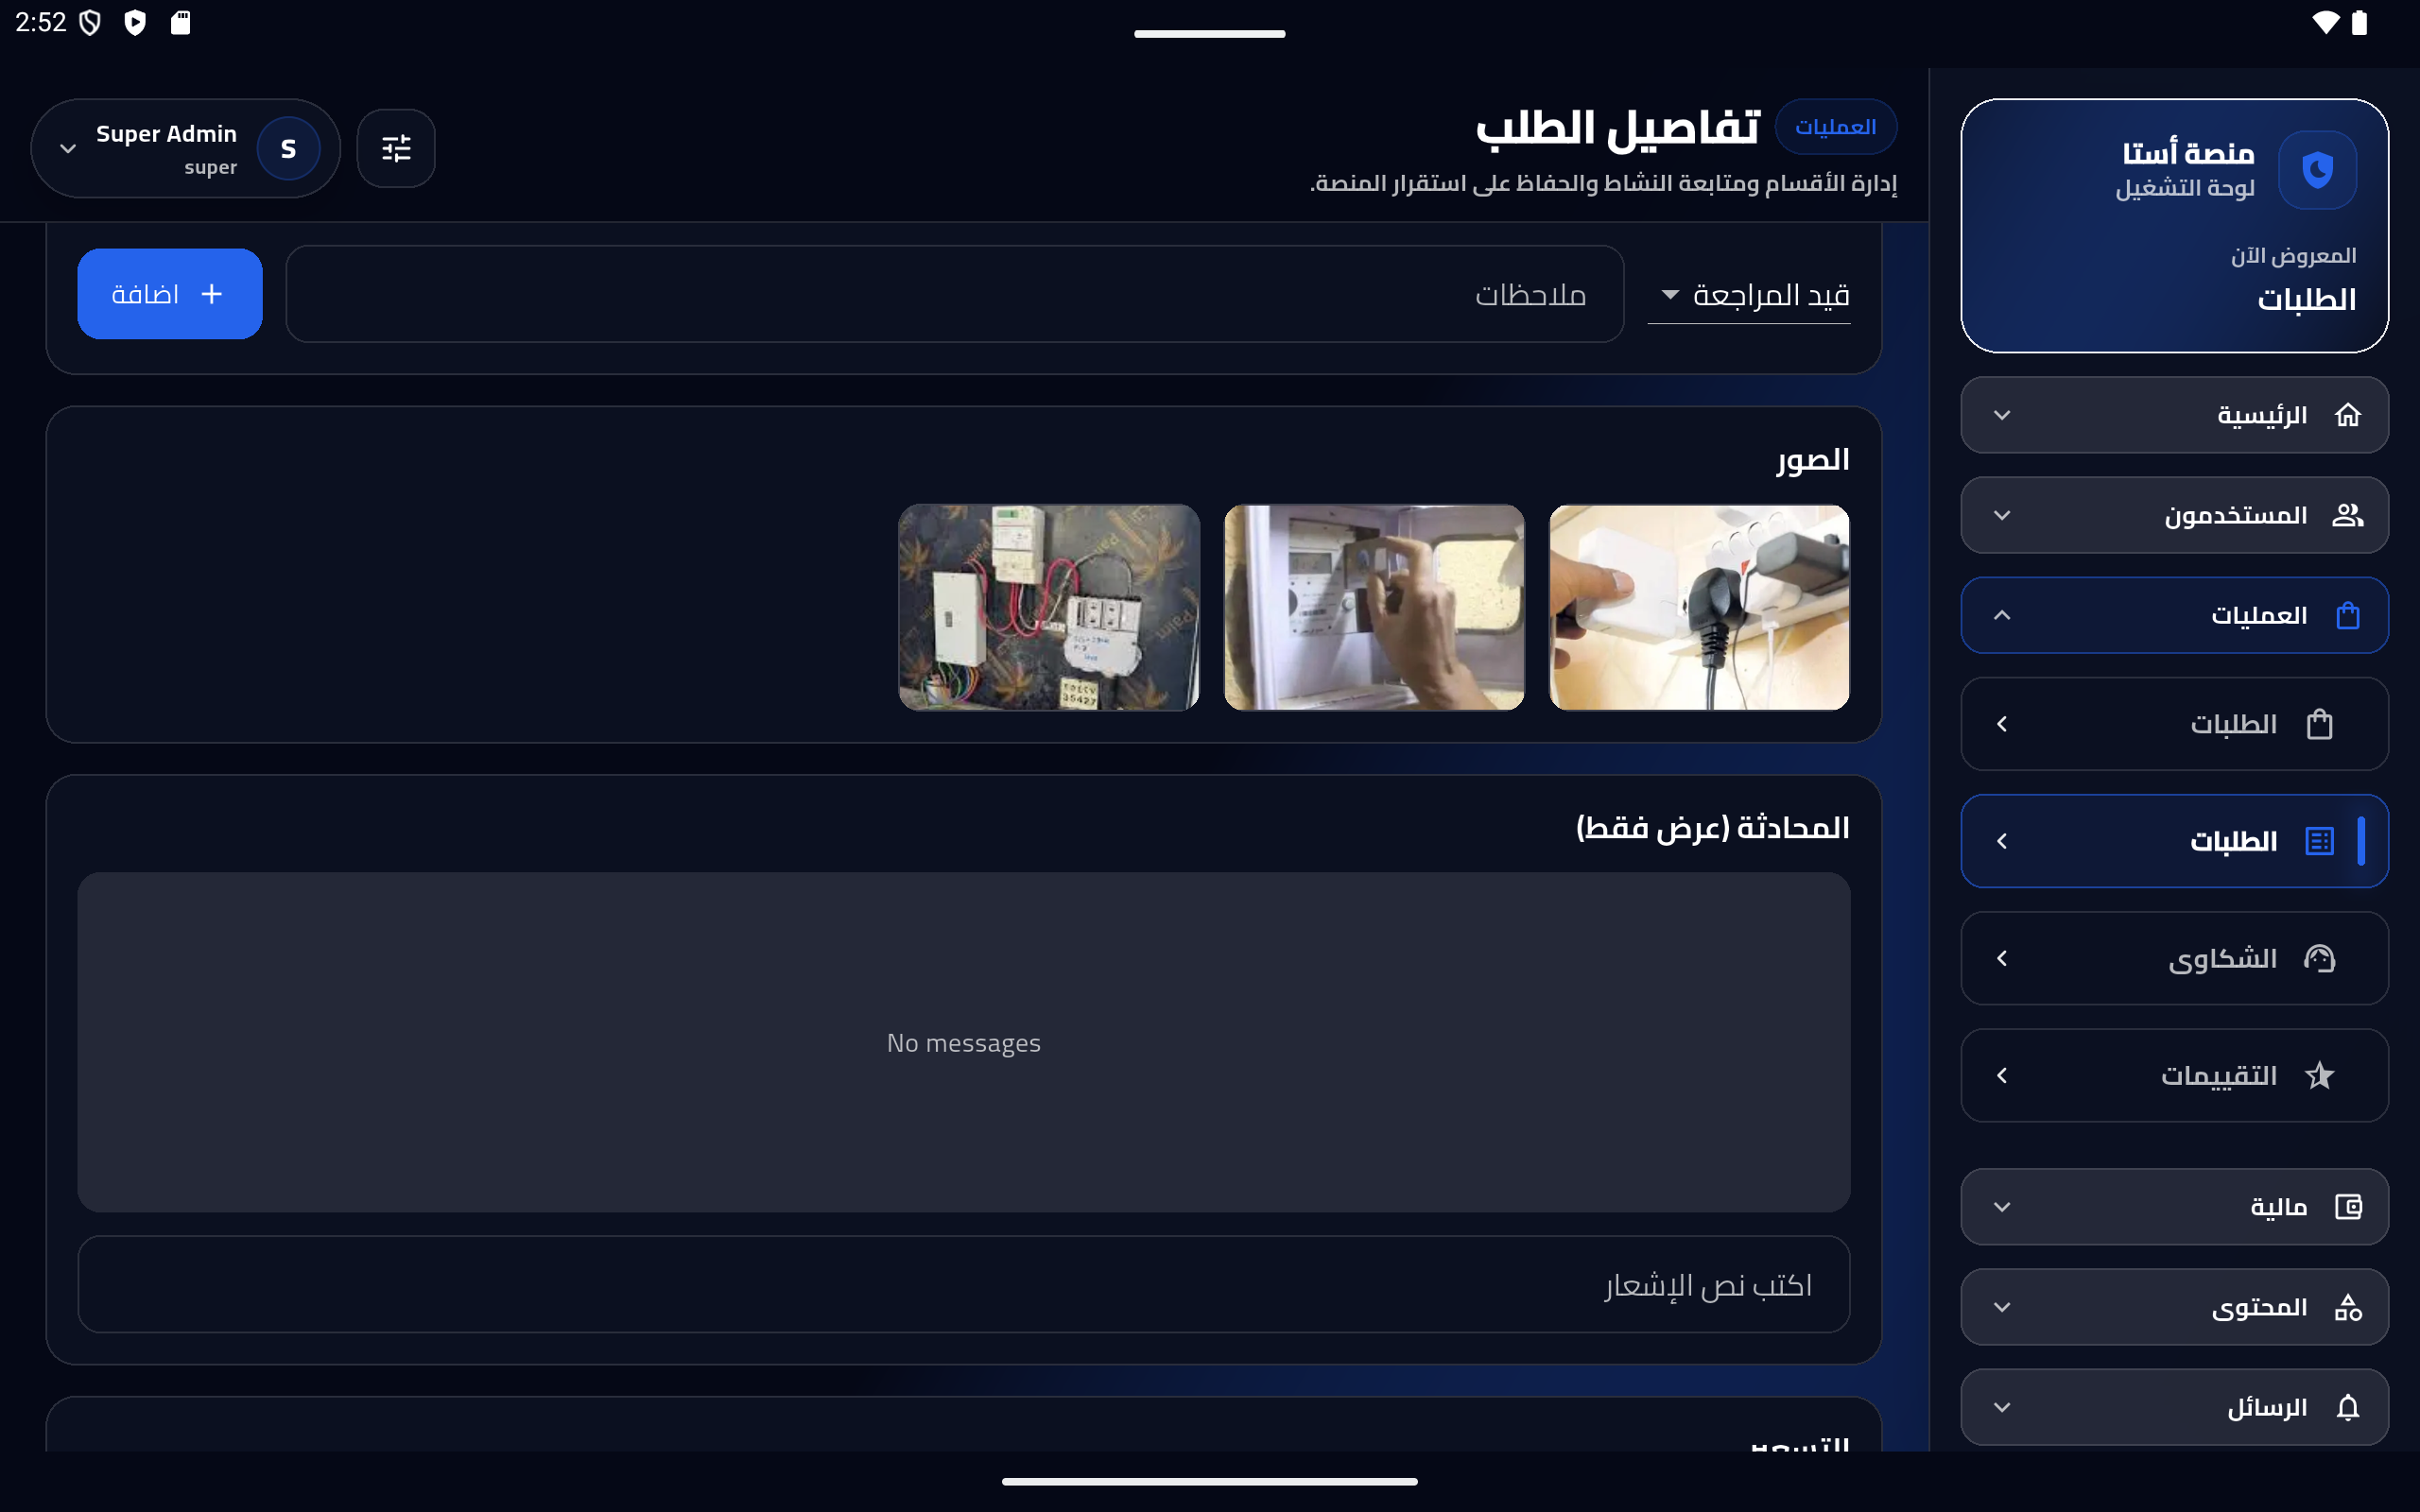The width and height of the screenshot is (2420, 1512).
Task: Click the الطلبات currently-displayed header card
Action: (2174, 225)
